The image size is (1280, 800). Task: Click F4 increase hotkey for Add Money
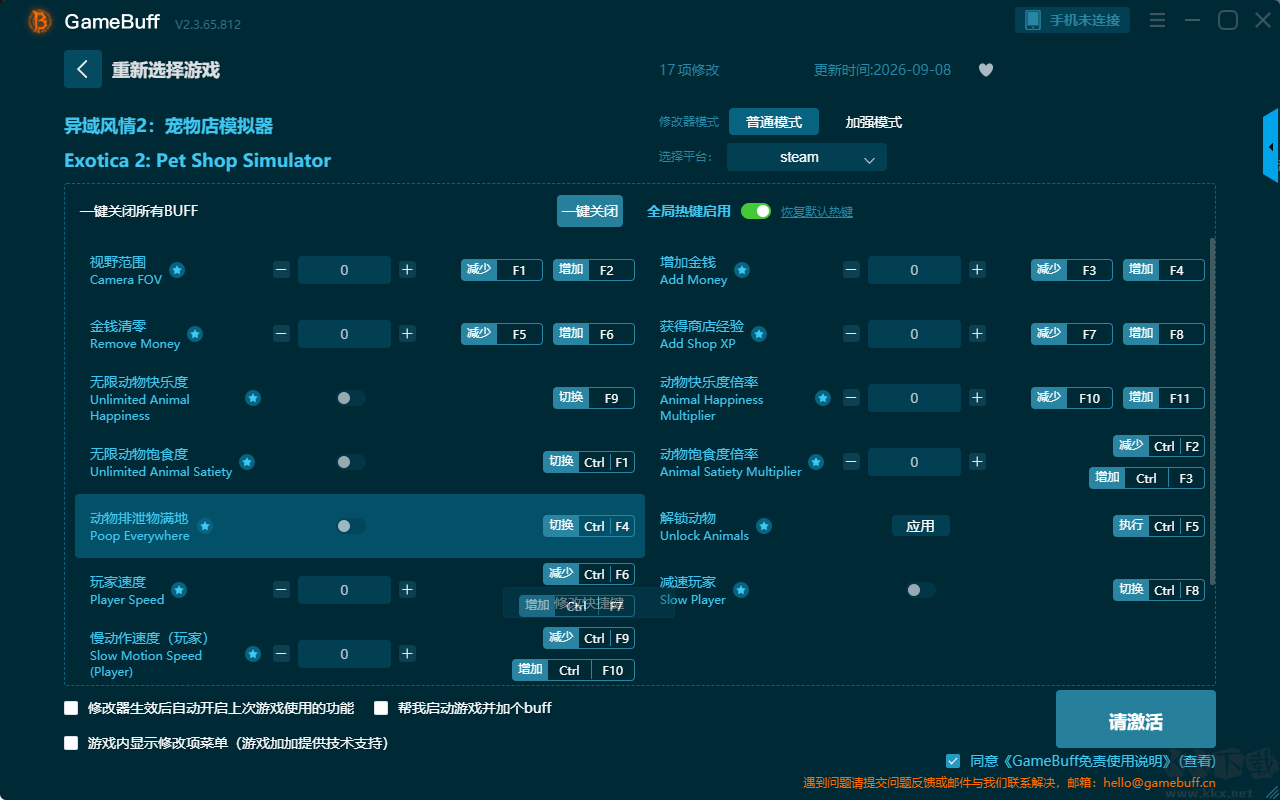point(1164,270)
